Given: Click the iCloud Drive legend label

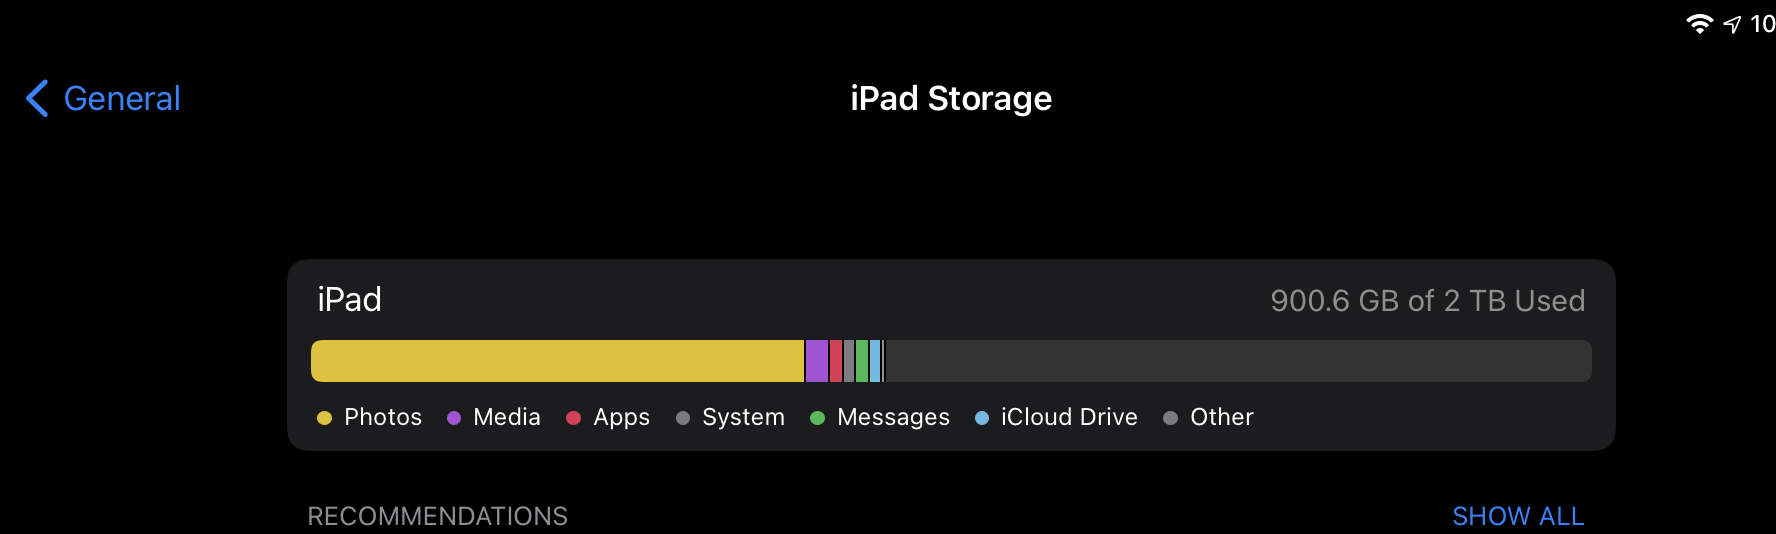Looking at the screenshot, I should pyautogui.click(x=1069, y=417).
